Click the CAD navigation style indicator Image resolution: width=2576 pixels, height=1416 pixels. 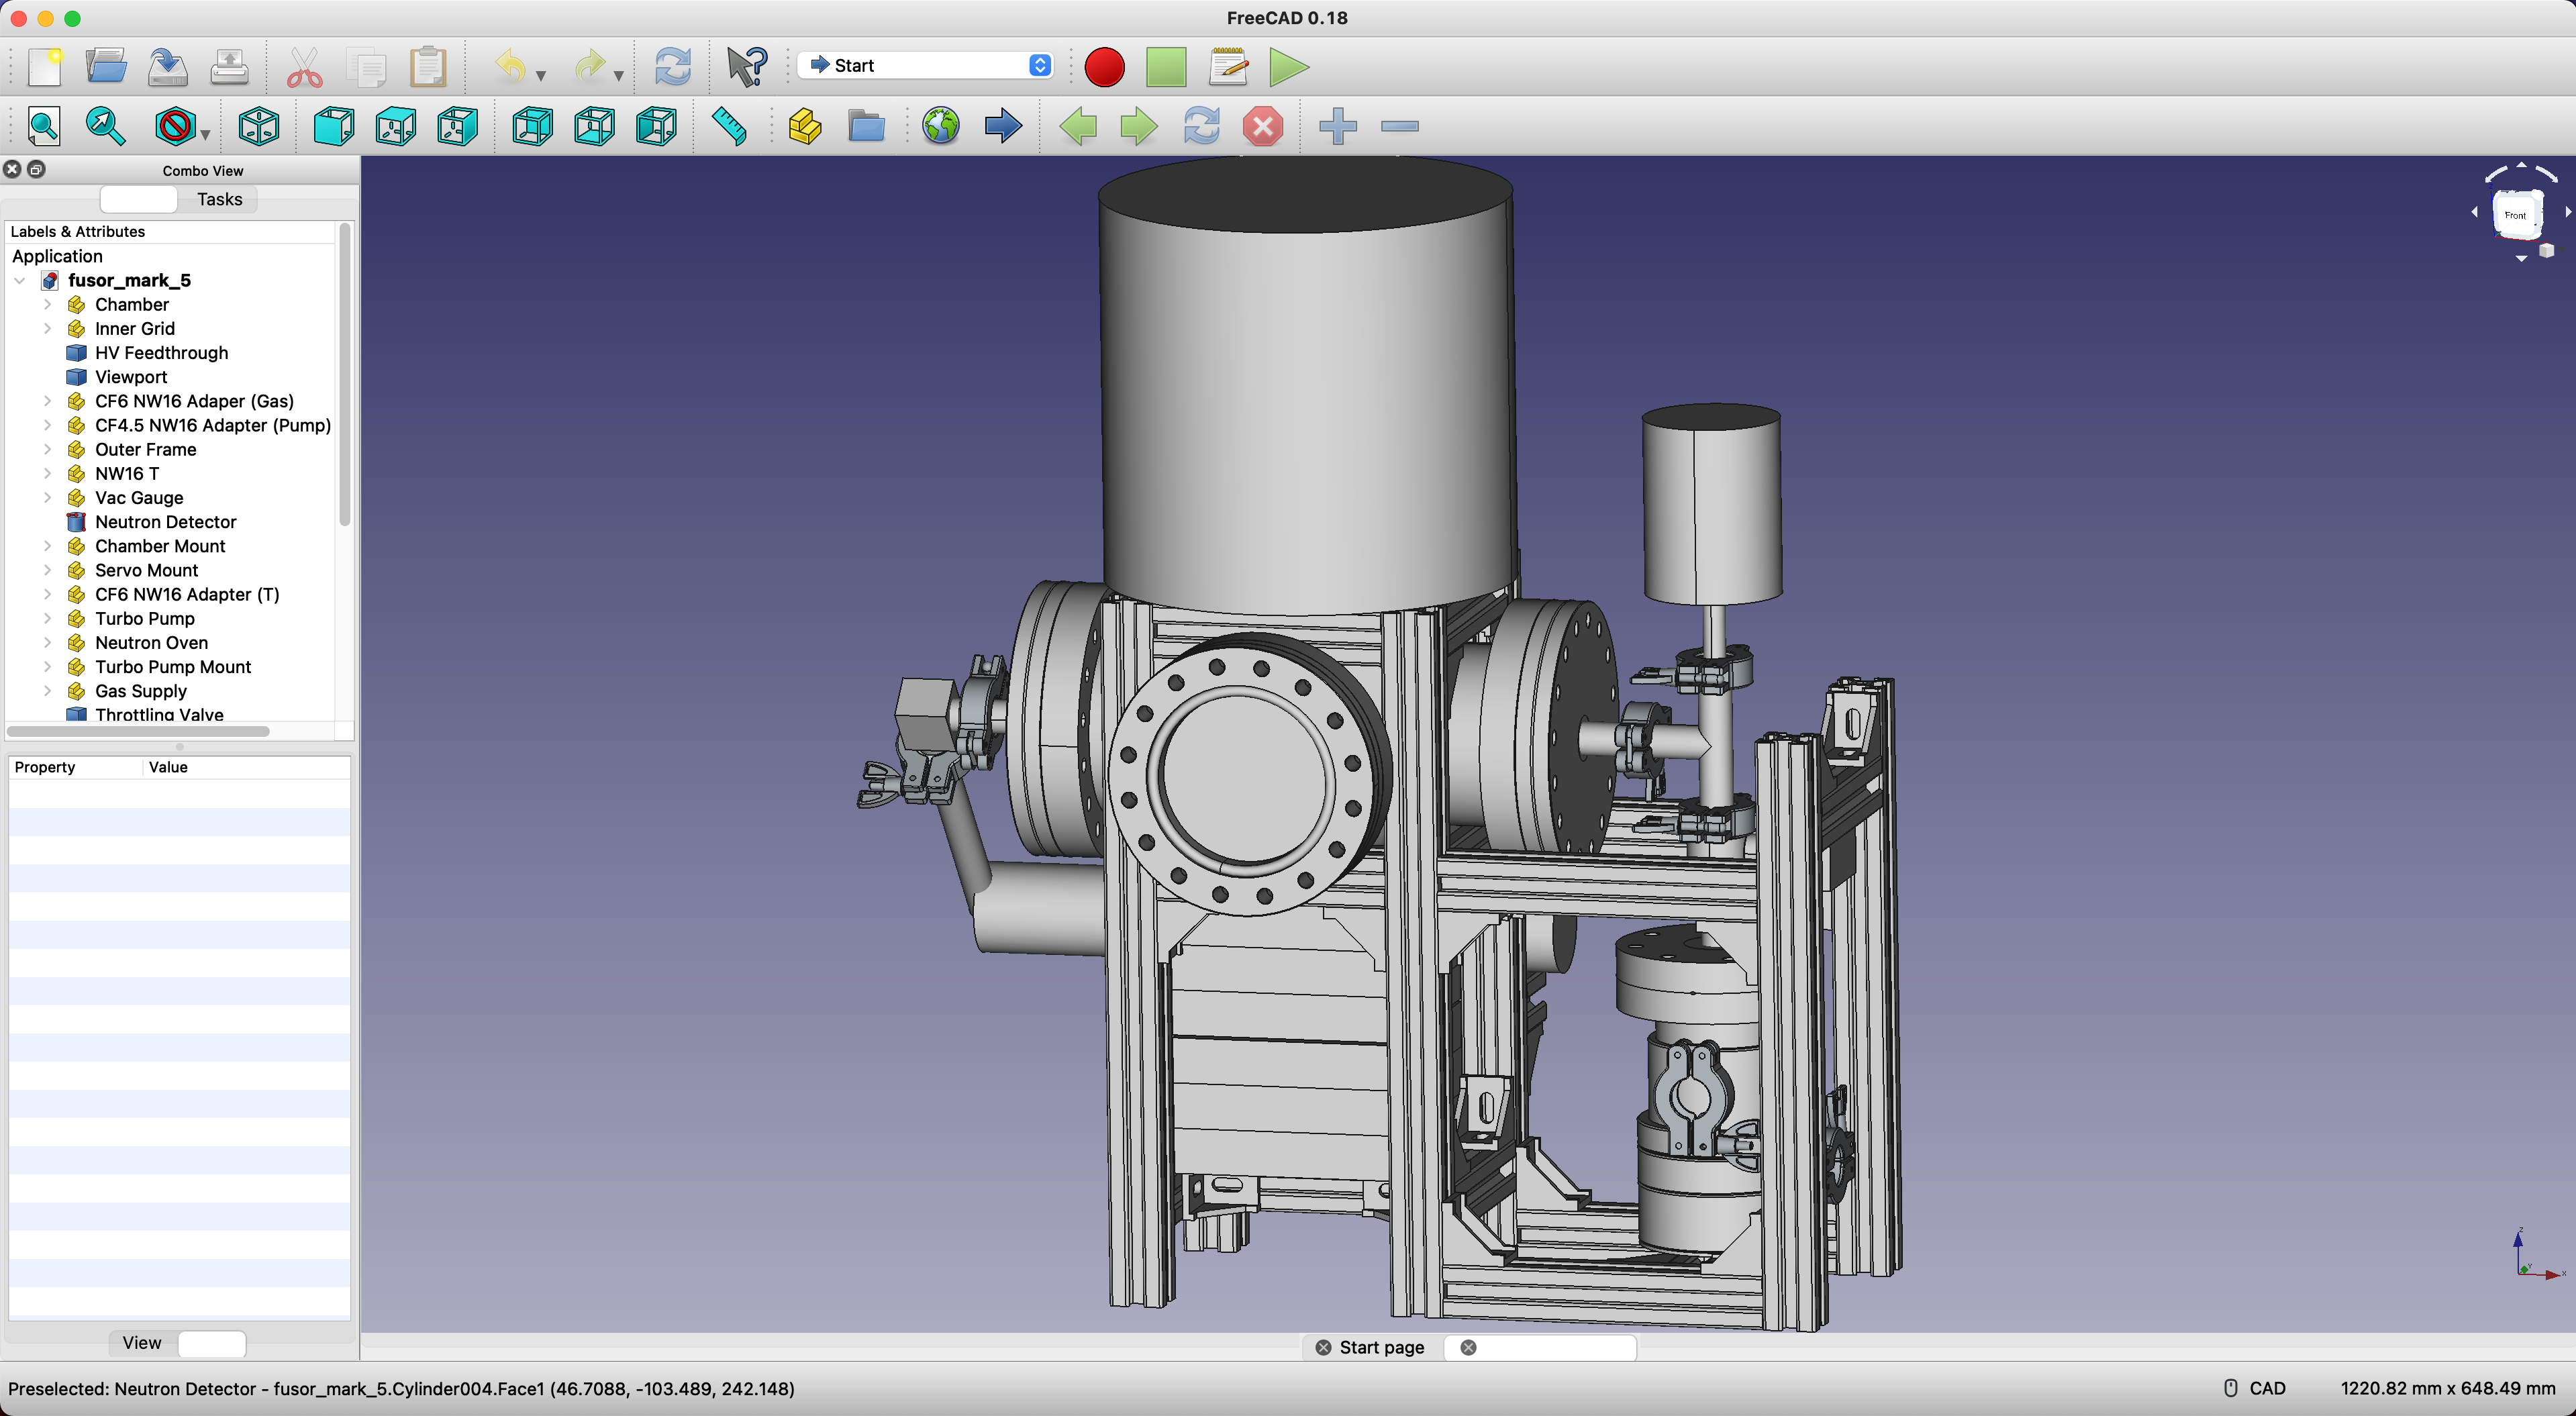coord(2254,1388)
